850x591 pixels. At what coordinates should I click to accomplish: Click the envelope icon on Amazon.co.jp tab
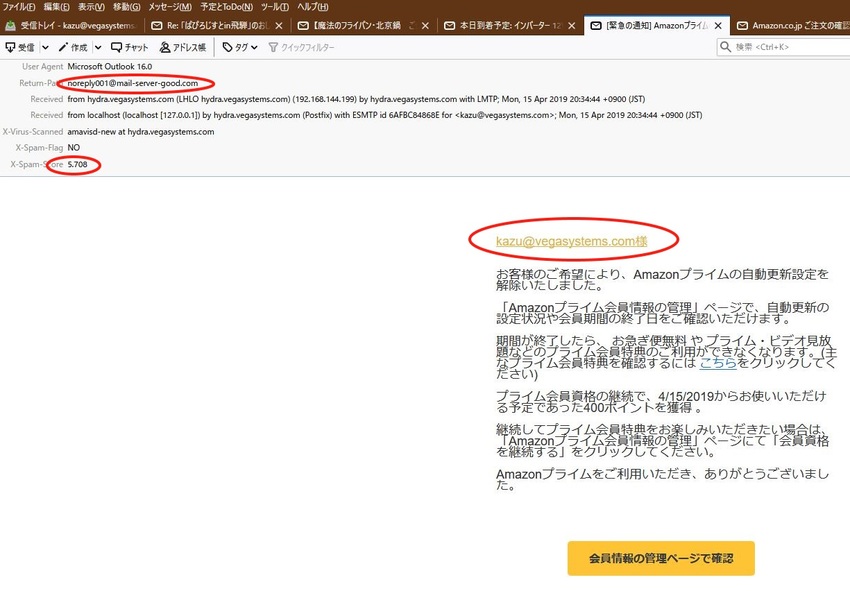coord(742,25)
